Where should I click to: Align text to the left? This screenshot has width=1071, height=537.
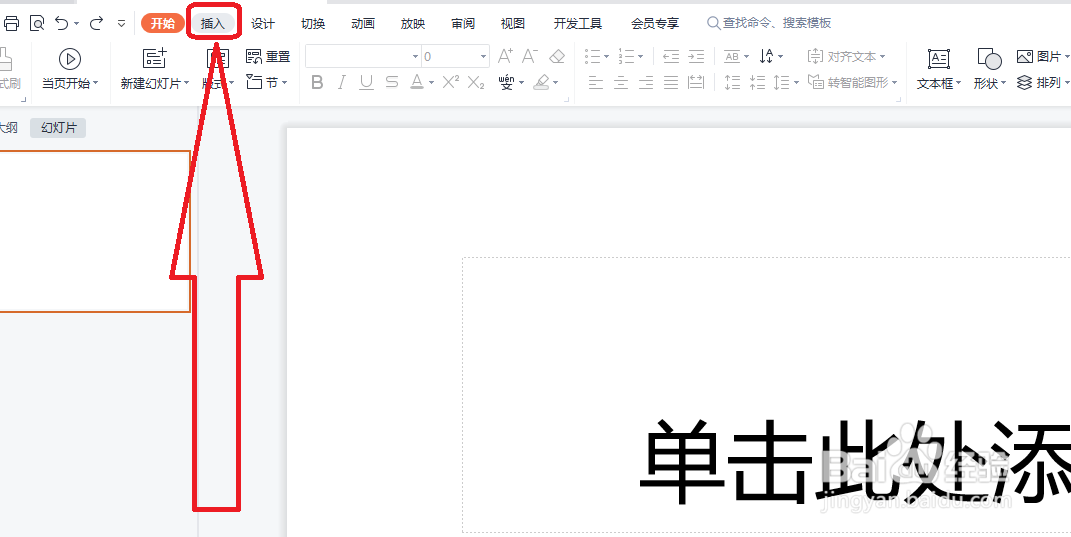tap(596, 83)
